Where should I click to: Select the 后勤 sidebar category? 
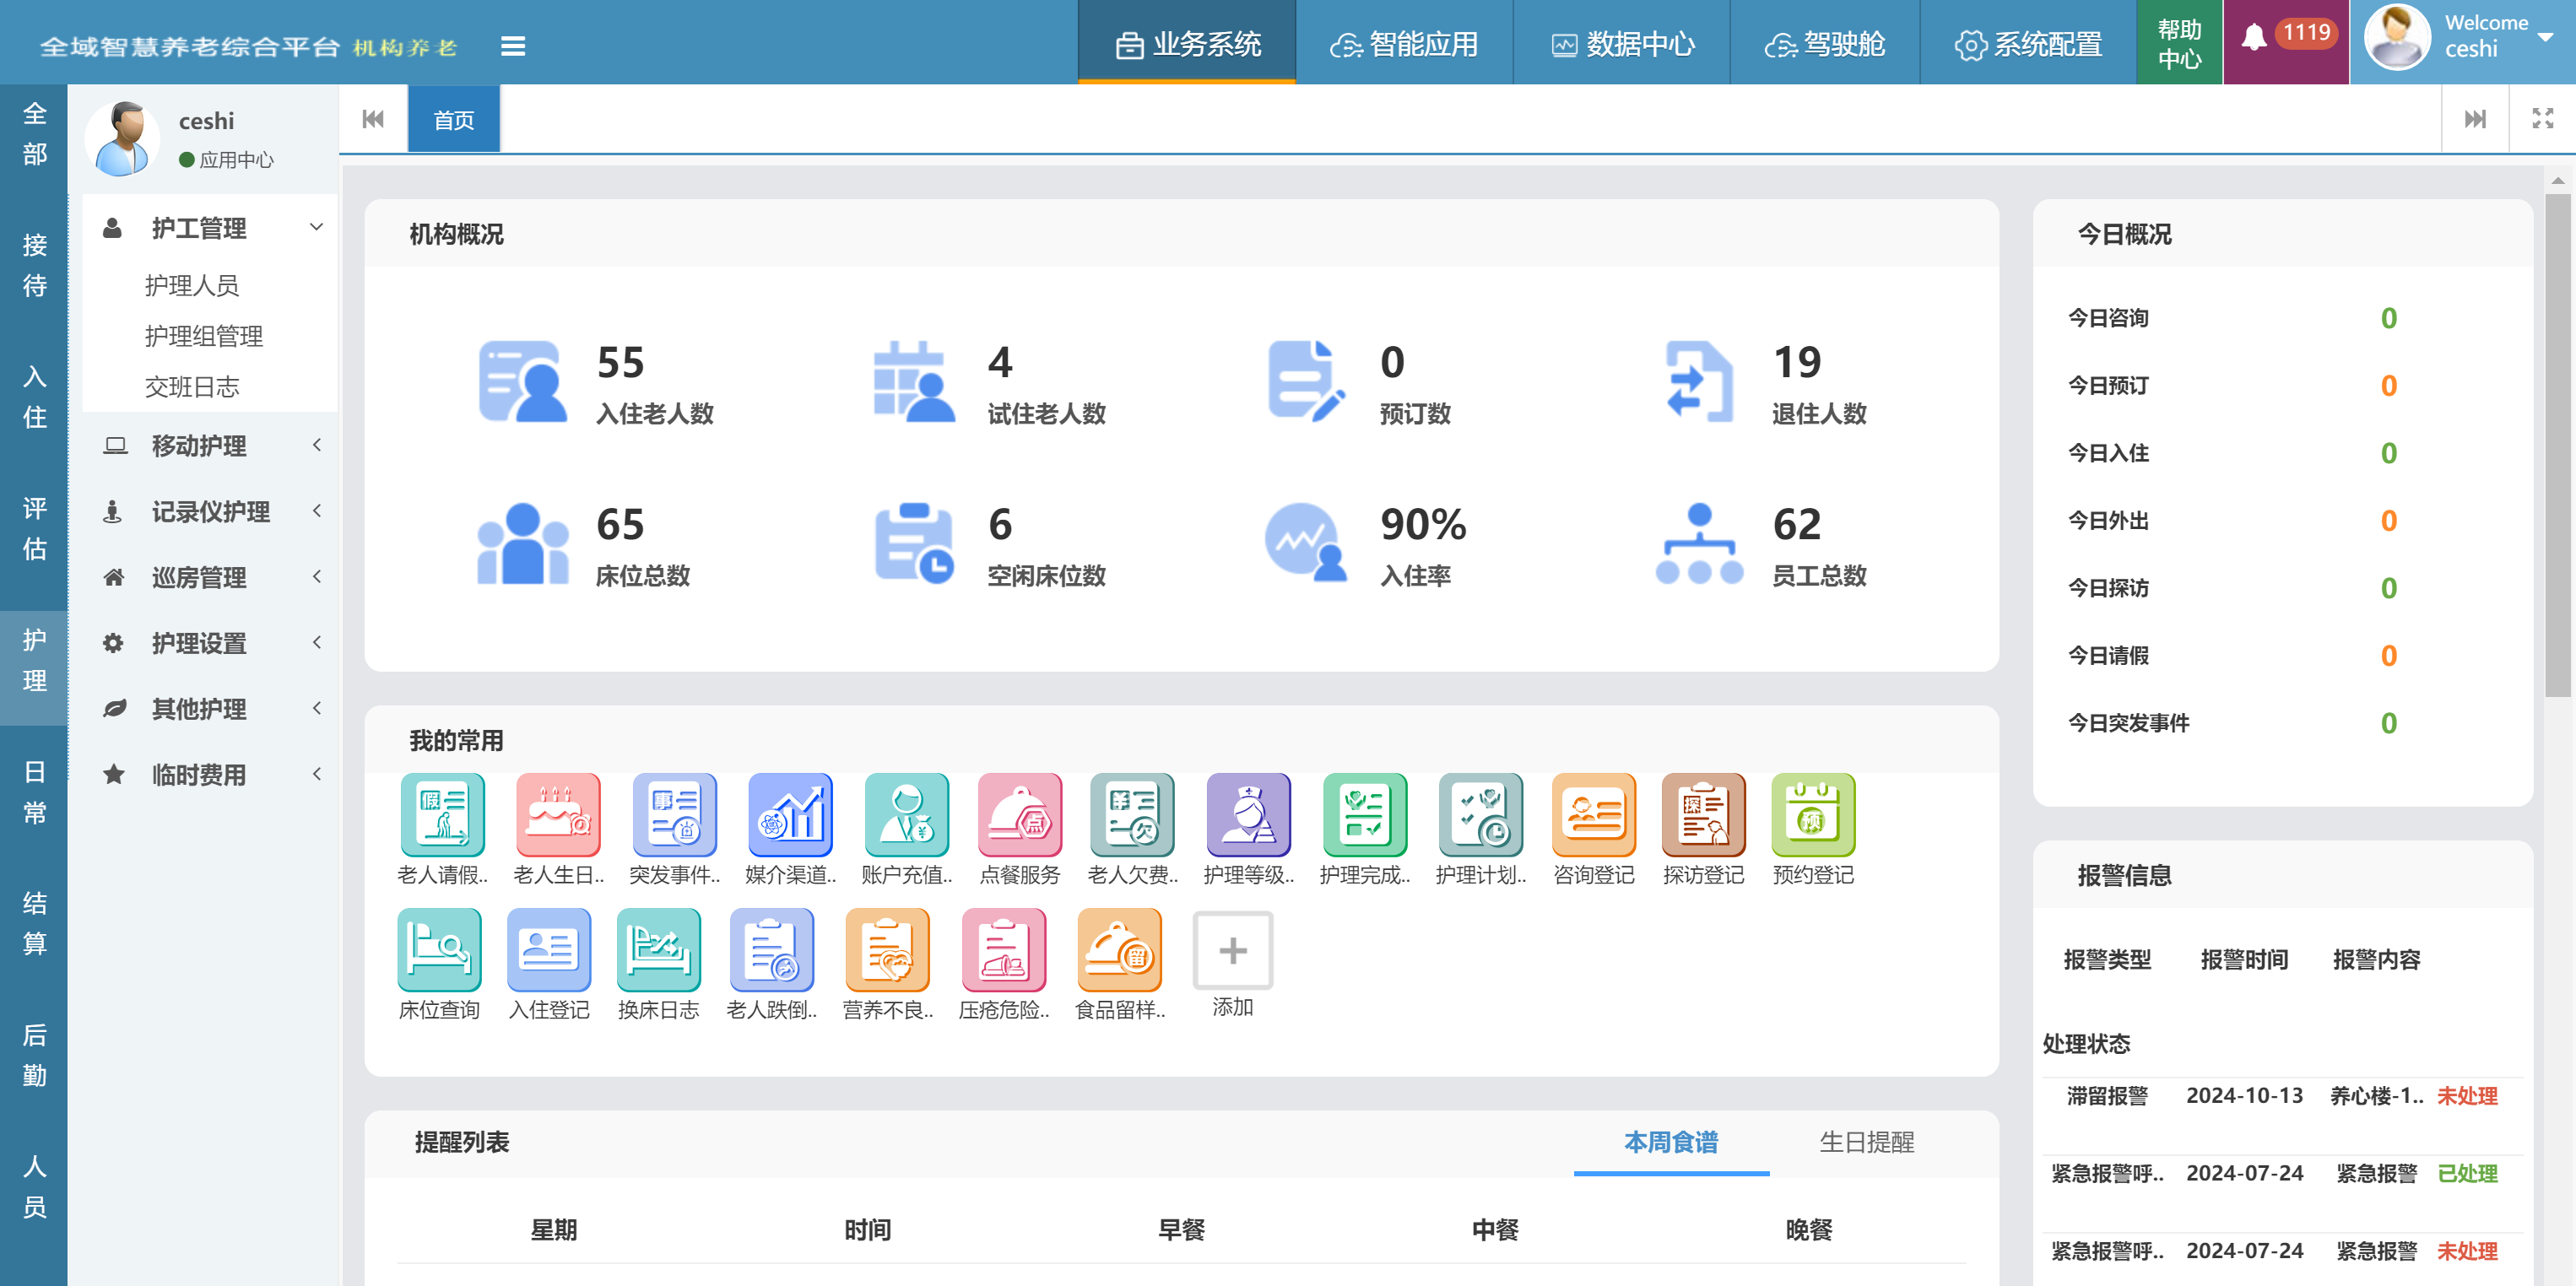point(34,1055)
